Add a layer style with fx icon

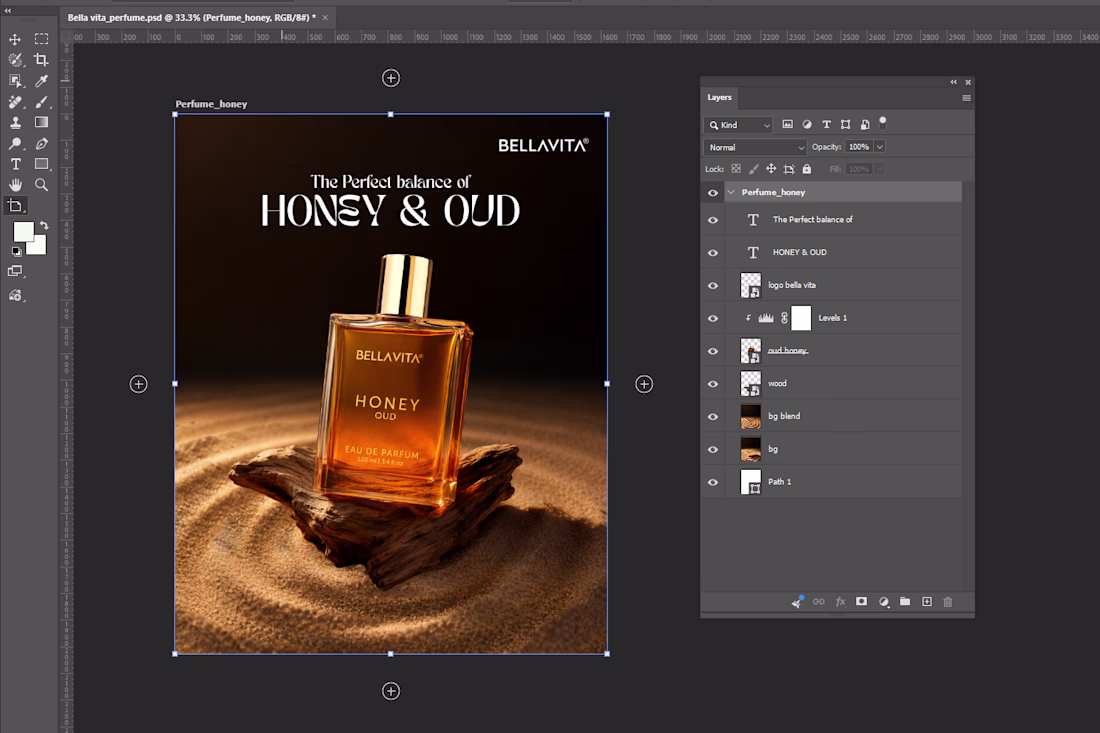point(840,602)
